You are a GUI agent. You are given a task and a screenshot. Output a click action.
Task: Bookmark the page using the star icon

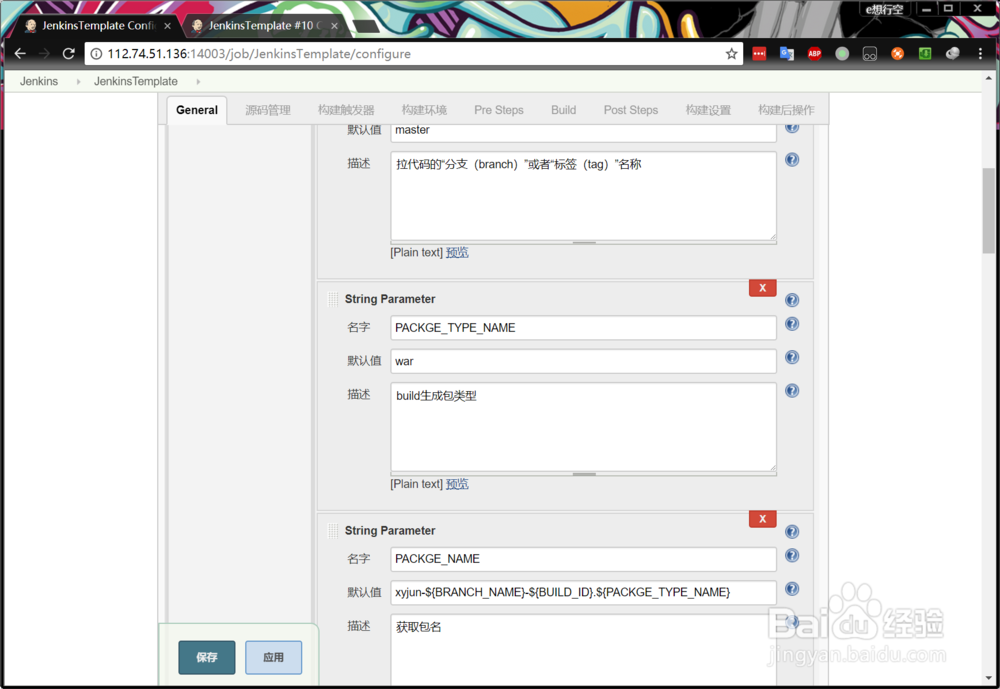point(731,54)
